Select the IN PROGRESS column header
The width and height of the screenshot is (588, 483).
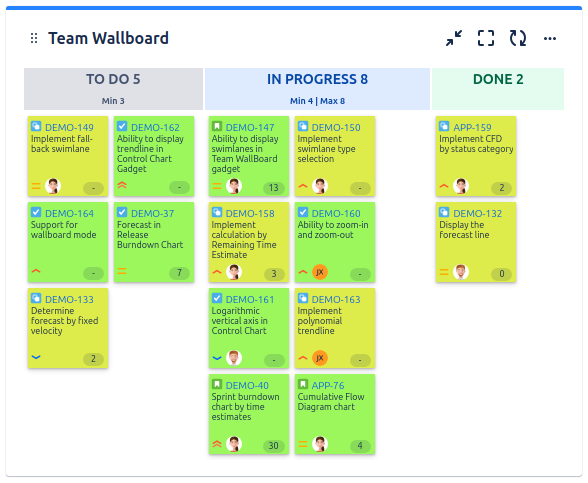tap(317, 89)
